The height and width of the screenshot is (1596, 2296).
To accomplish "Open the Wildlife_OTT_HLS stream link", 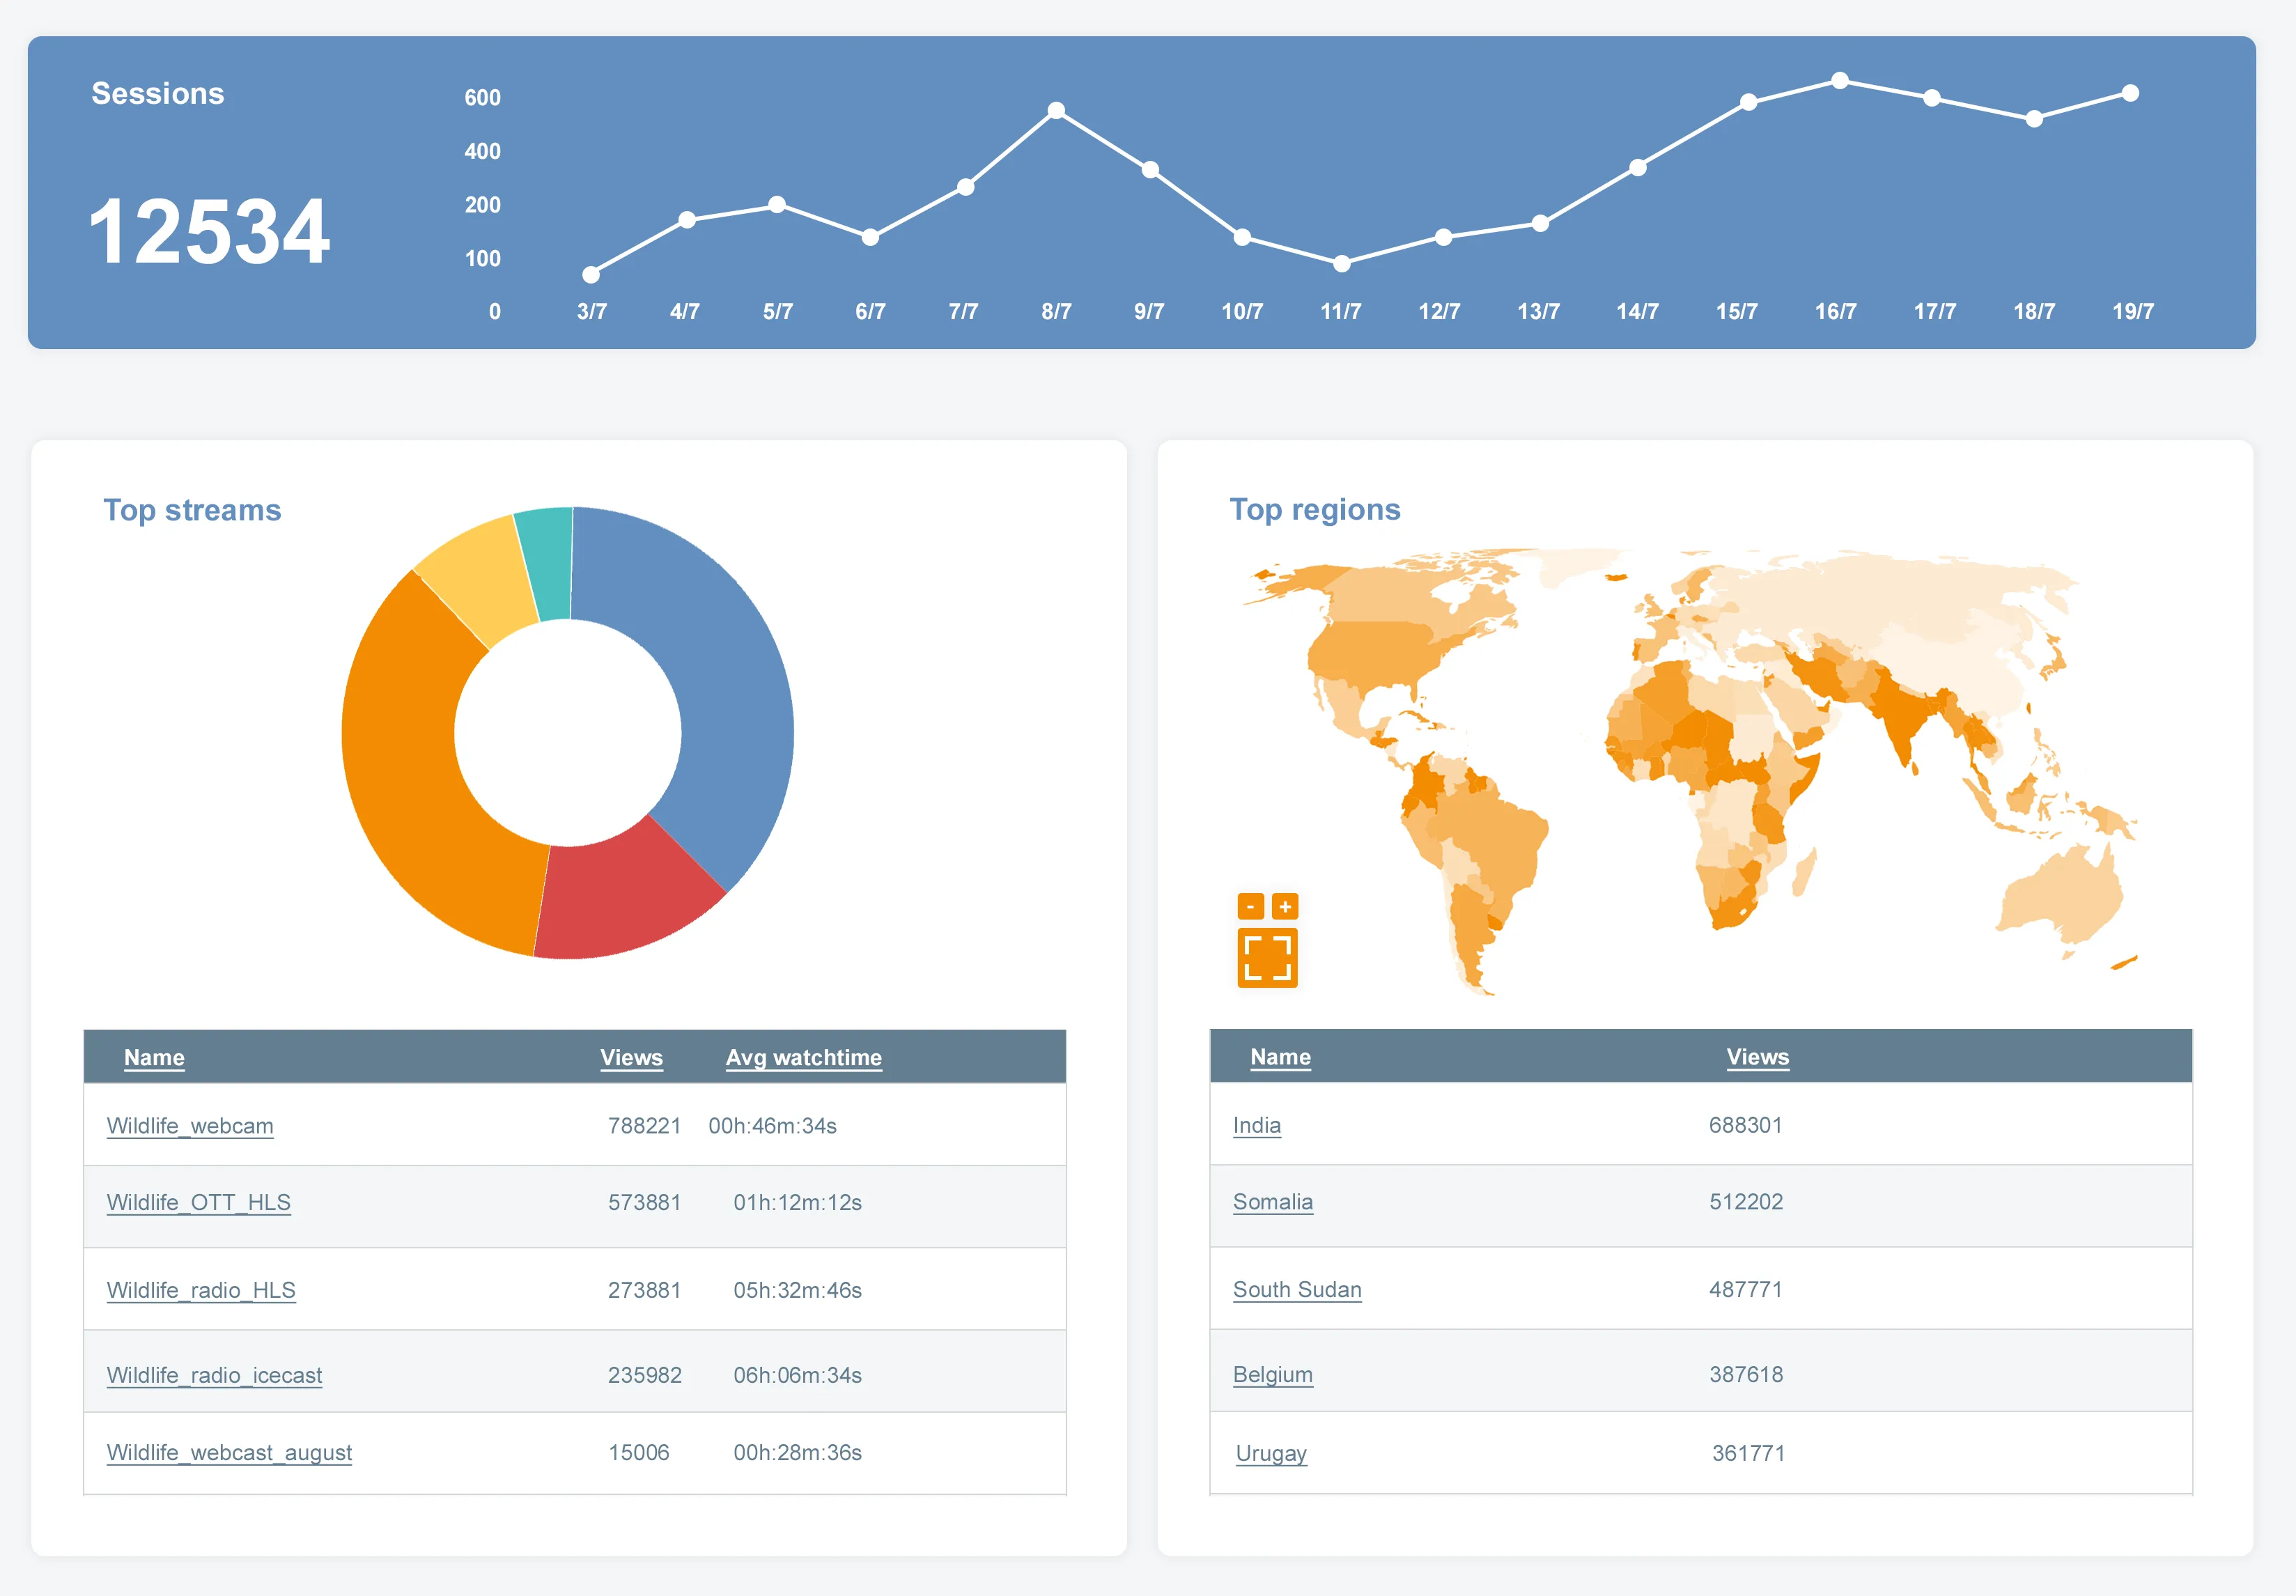I will point(198,1202).
